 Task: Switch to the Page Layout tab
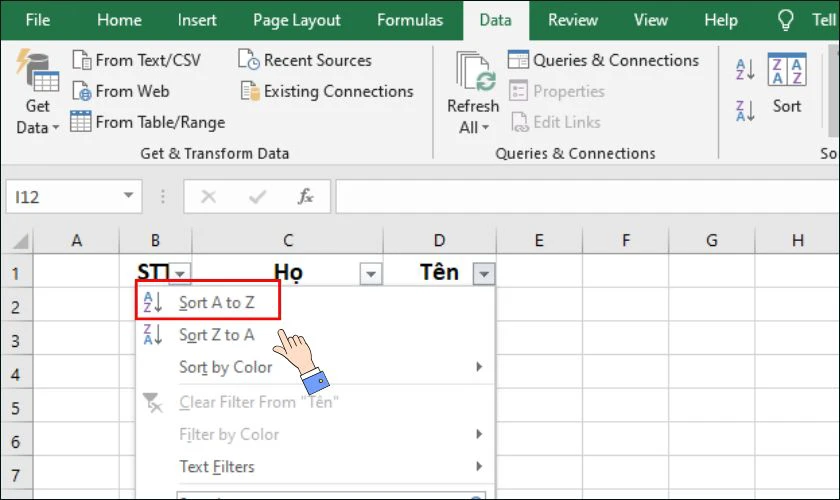click(x=296, y=20)
